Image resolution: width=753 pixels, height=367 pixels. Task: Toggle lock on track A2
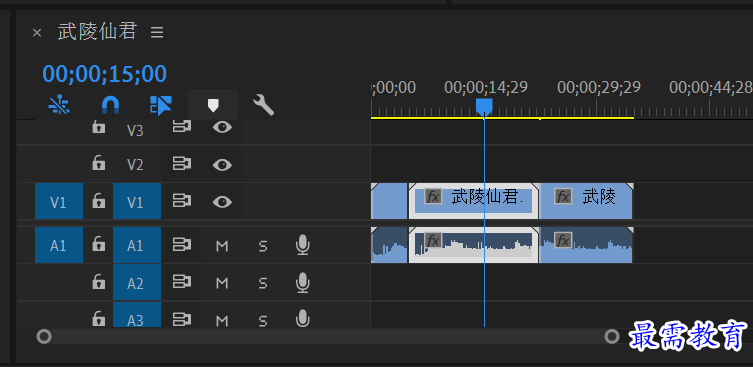pyautogui.click(x=98, y=282)
